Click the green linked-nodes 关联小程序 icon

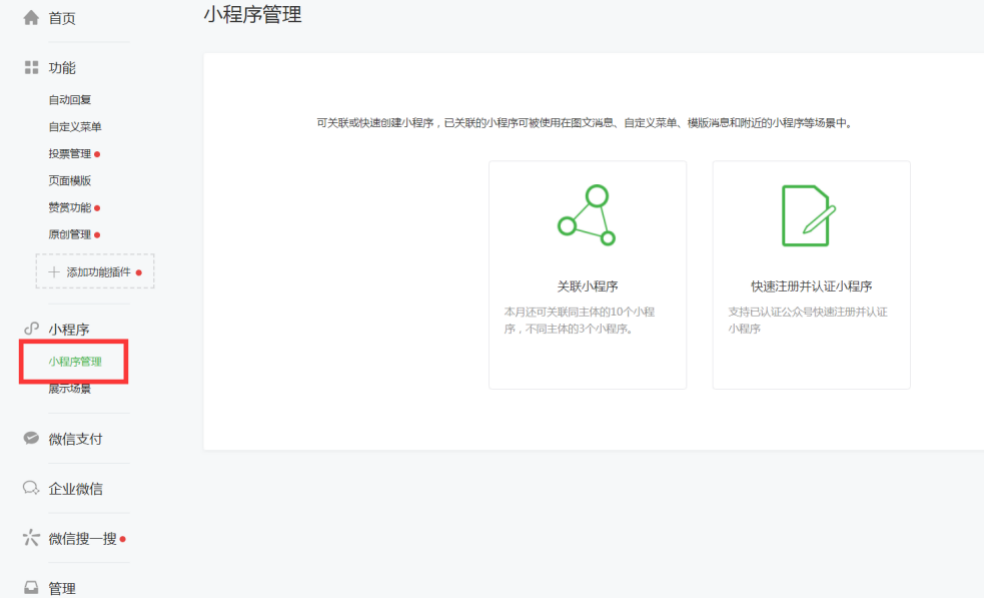pyautogui.click(x=587, y=215)
